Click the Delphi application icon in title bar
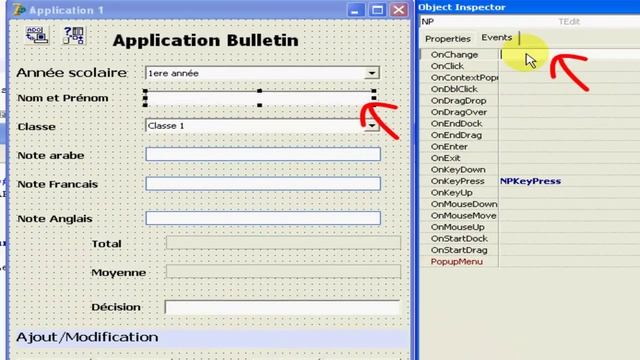Image resolution: width=640 pixels, height=360 pixels. coord(18,10)
